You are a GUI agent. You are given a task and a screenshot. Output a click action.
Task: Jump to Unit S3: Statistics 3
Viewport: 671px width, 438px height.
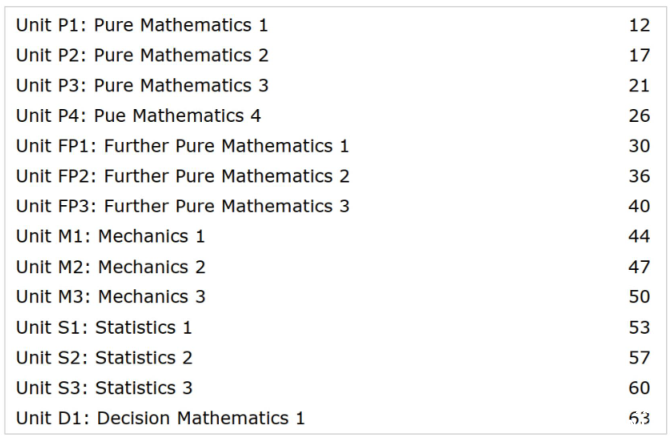pos(104,388)
